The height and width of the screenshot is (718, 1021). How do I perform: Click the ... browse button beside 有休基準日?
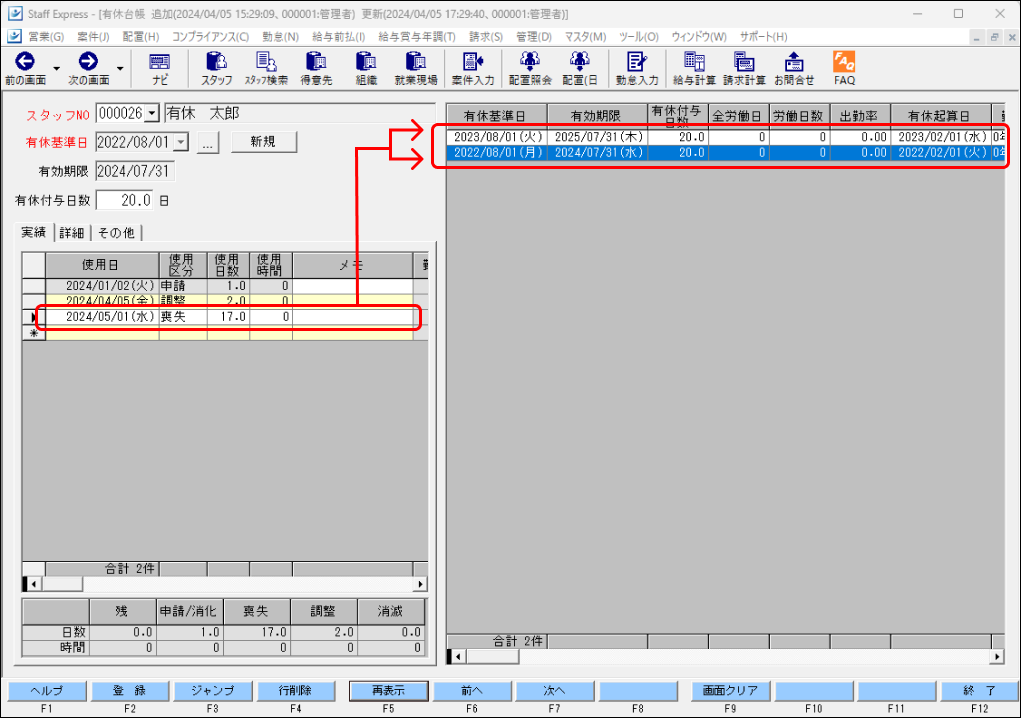point(207,142)
